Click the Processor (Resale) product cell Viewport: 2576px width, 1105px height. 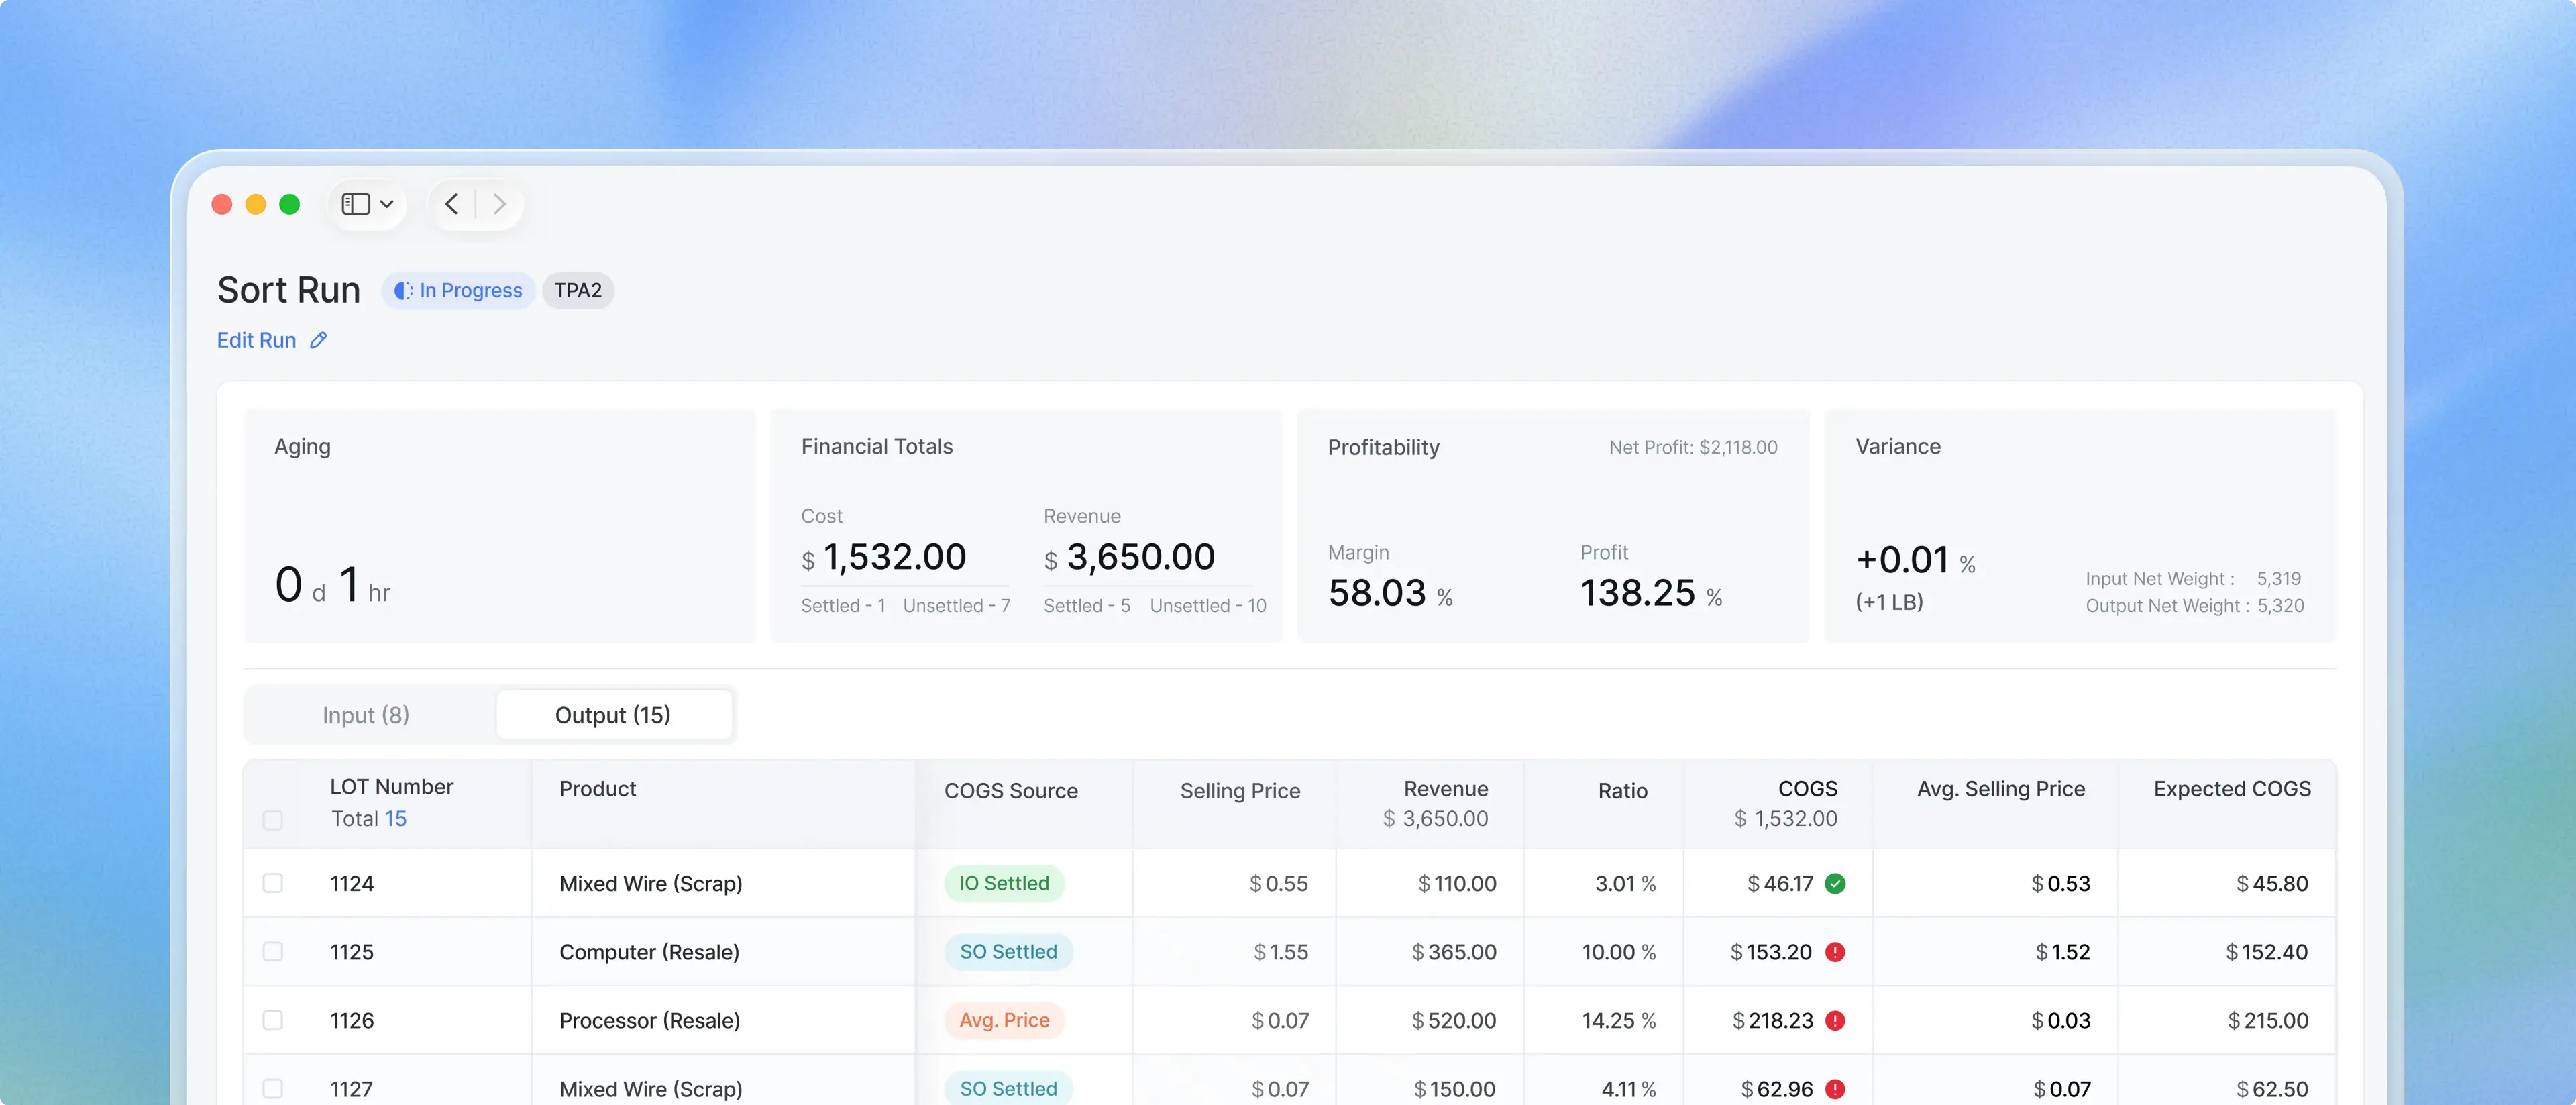click(x=650, y=1021)
